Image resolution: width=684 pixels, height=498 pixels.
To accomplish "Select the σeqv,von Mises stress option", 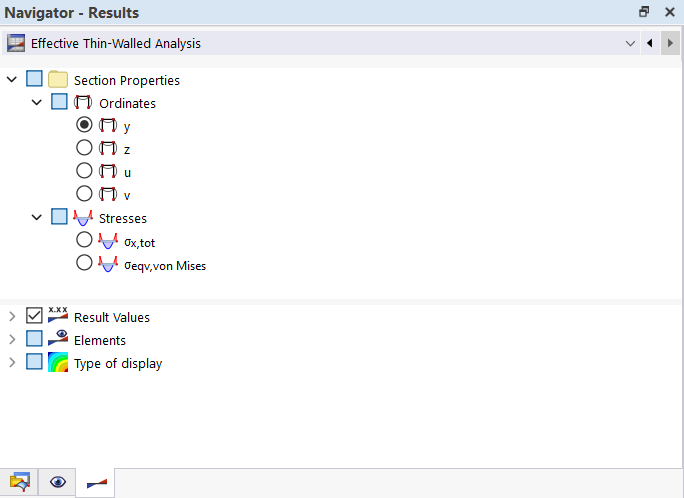I will [x=84, y=264].
